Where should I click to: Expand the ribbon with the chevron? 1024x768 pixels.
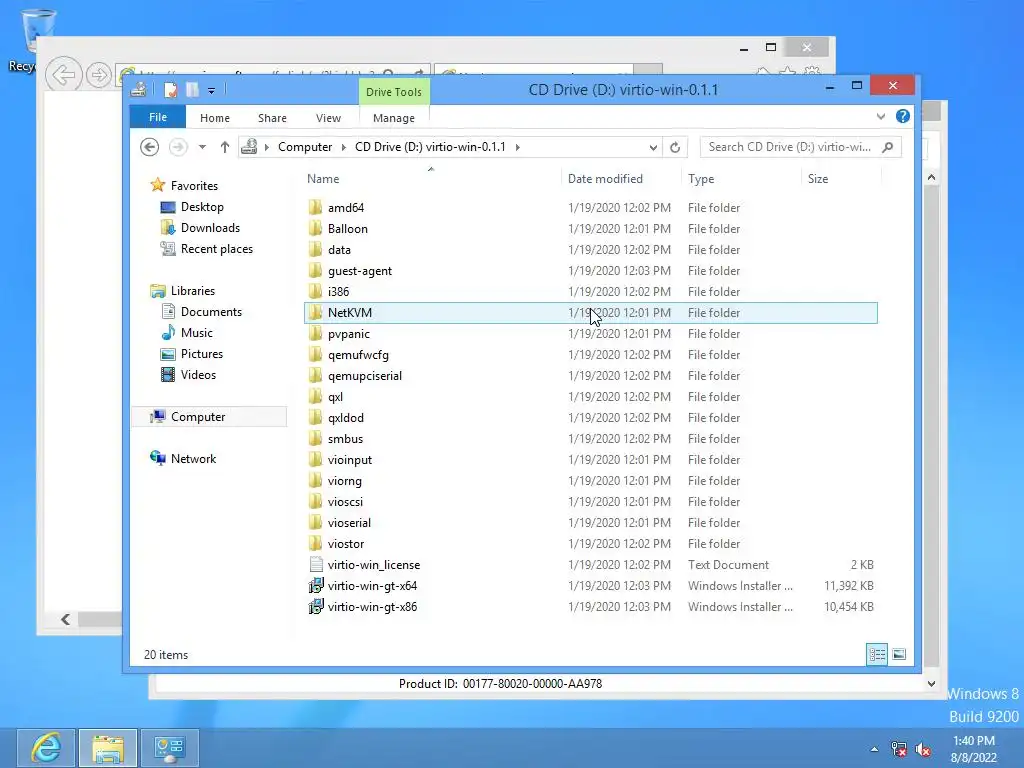[x=880, y=117]
